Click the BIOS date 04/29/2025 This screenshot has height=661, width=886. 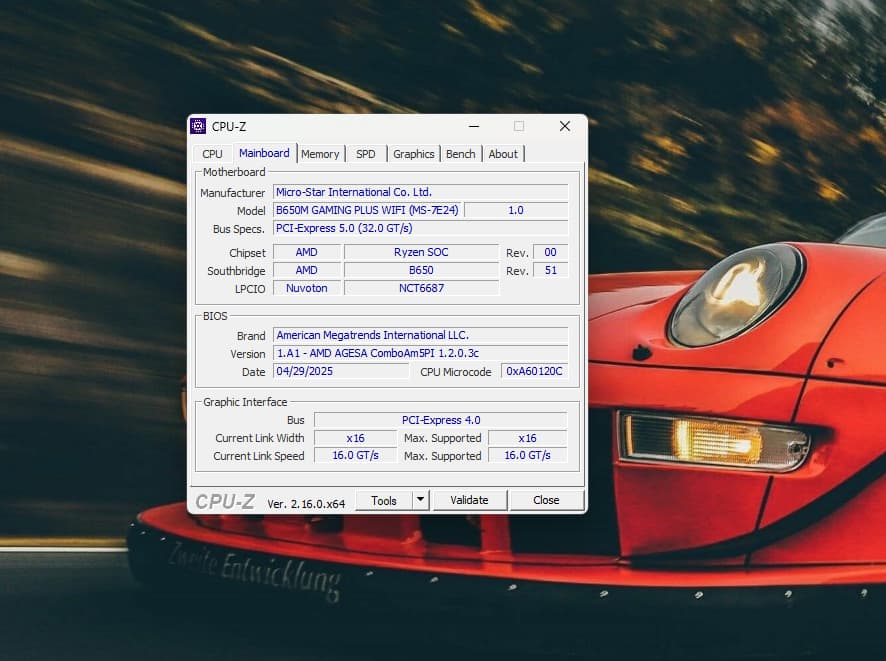341,371
